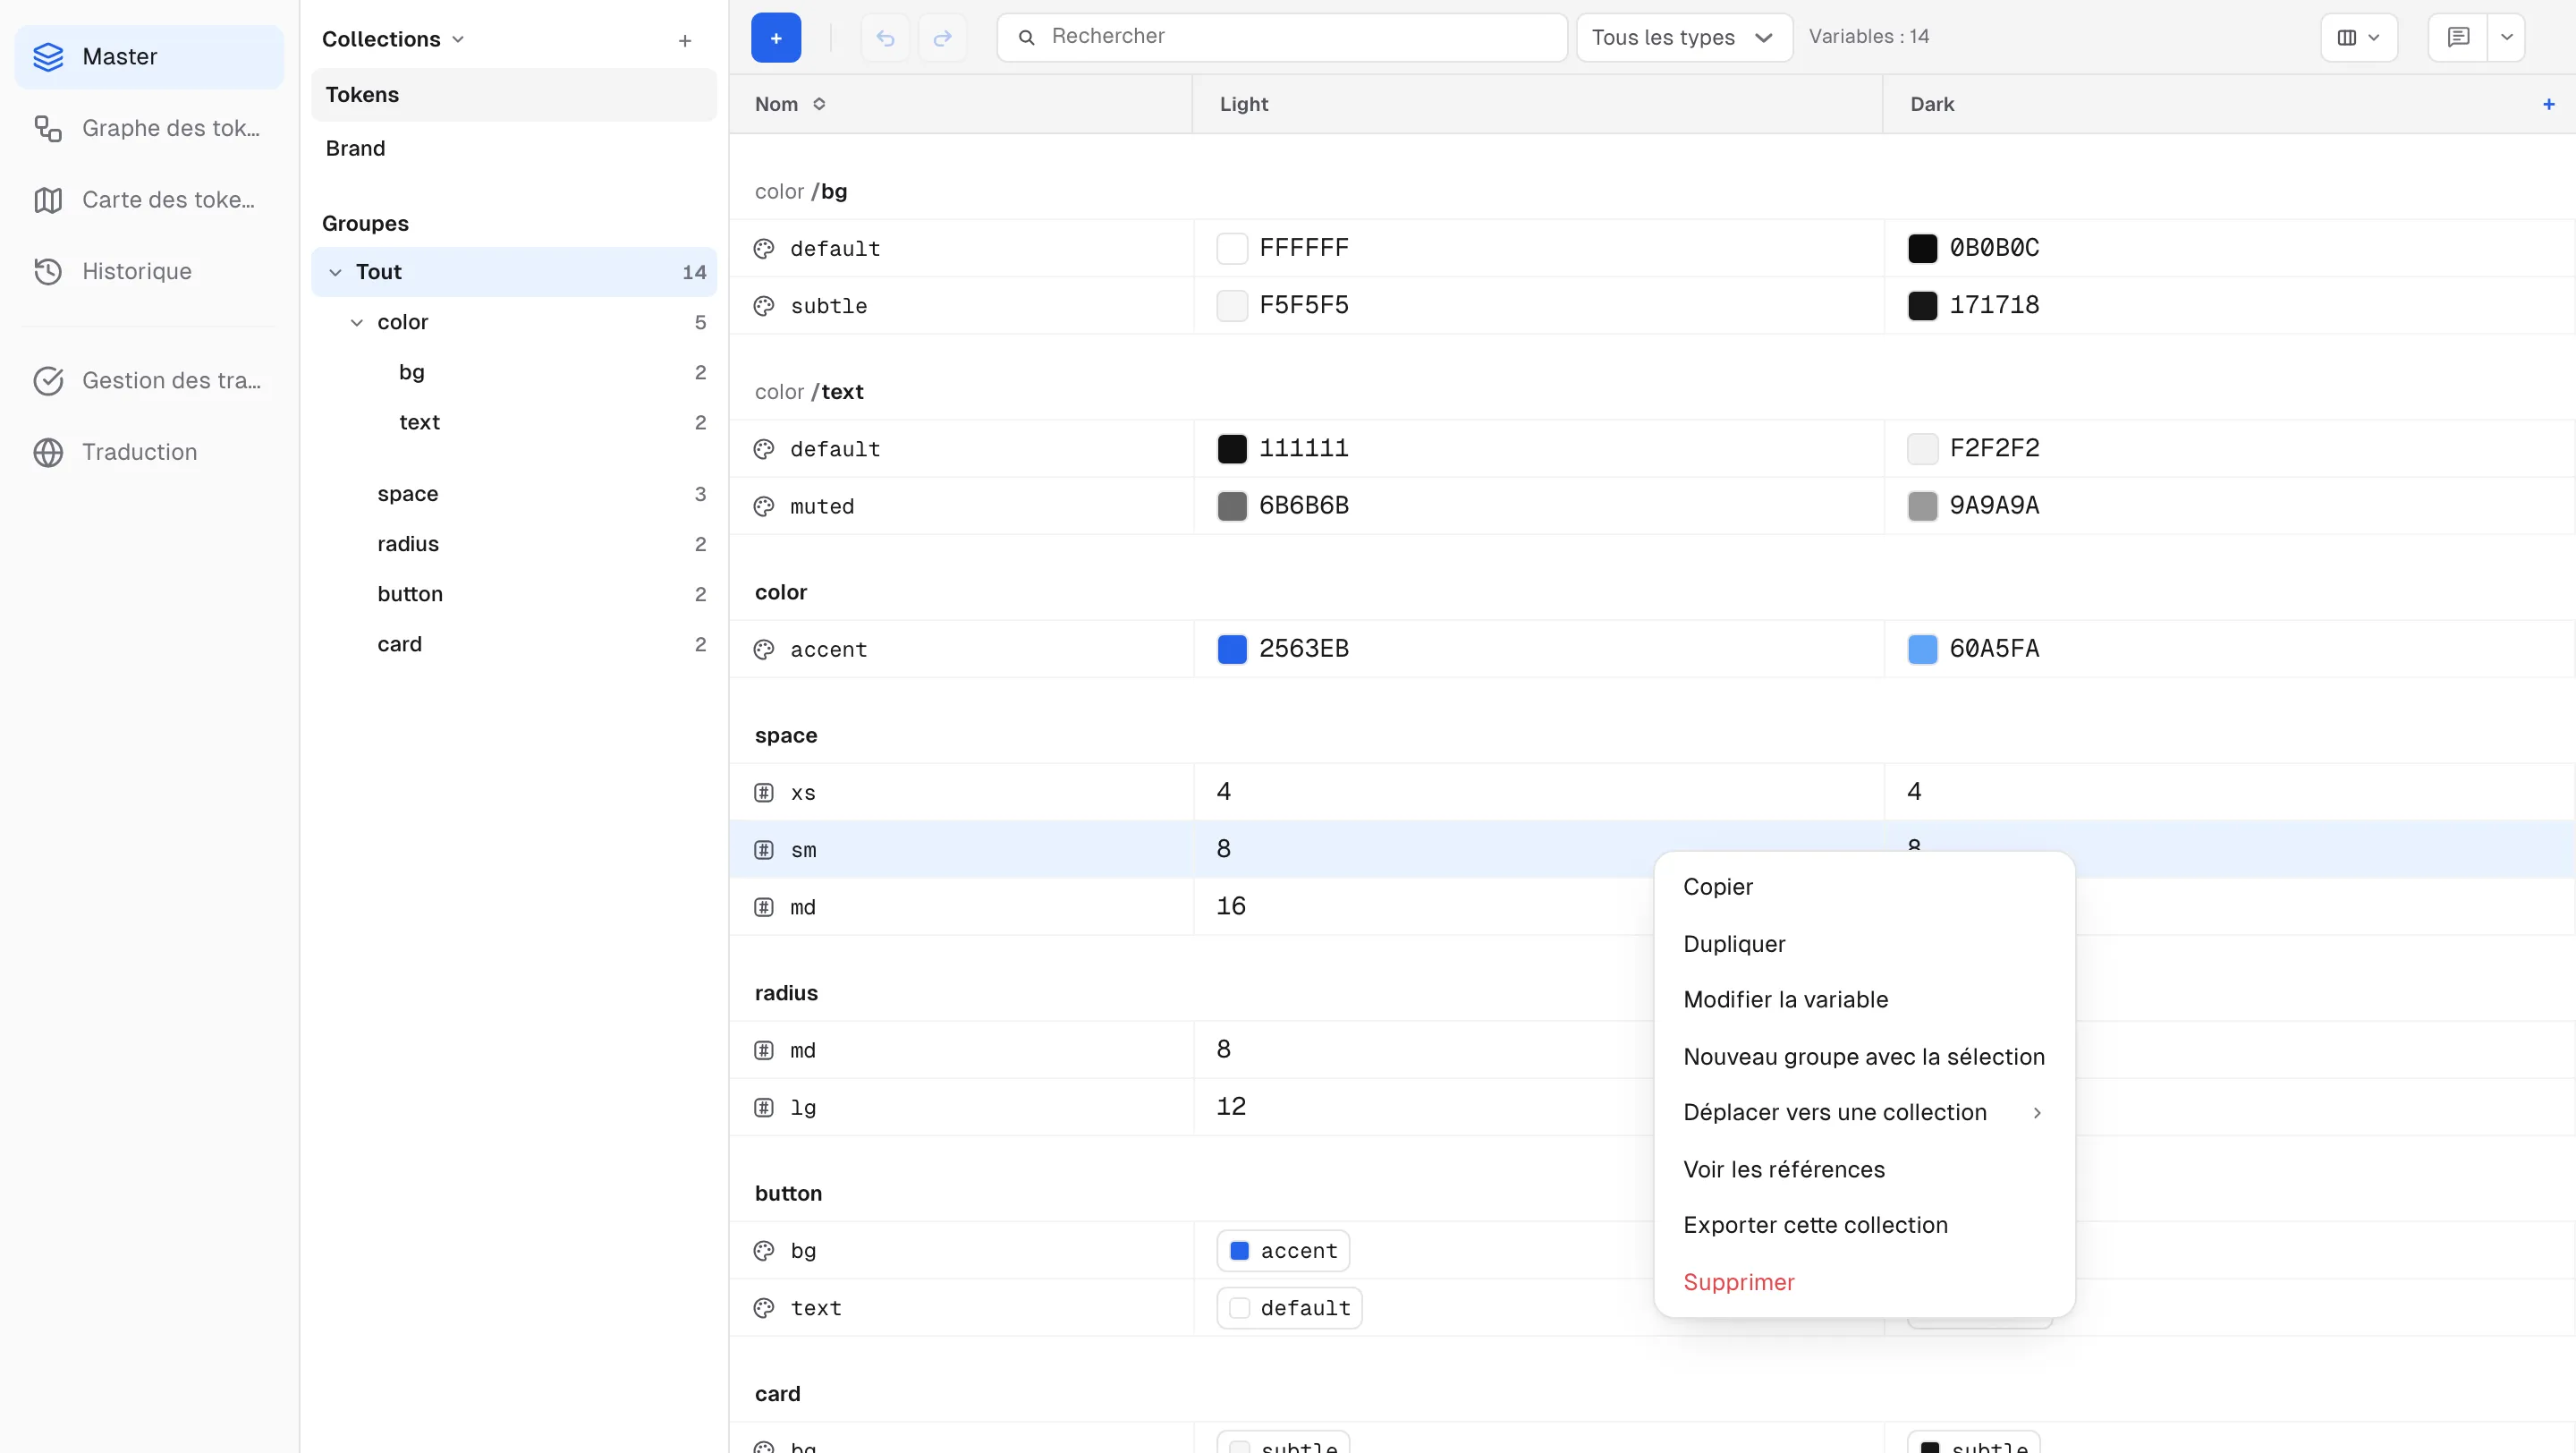The image size is (2576, 1453).
Task: Collapse the Tout group
Action: (x=335, y=272)
